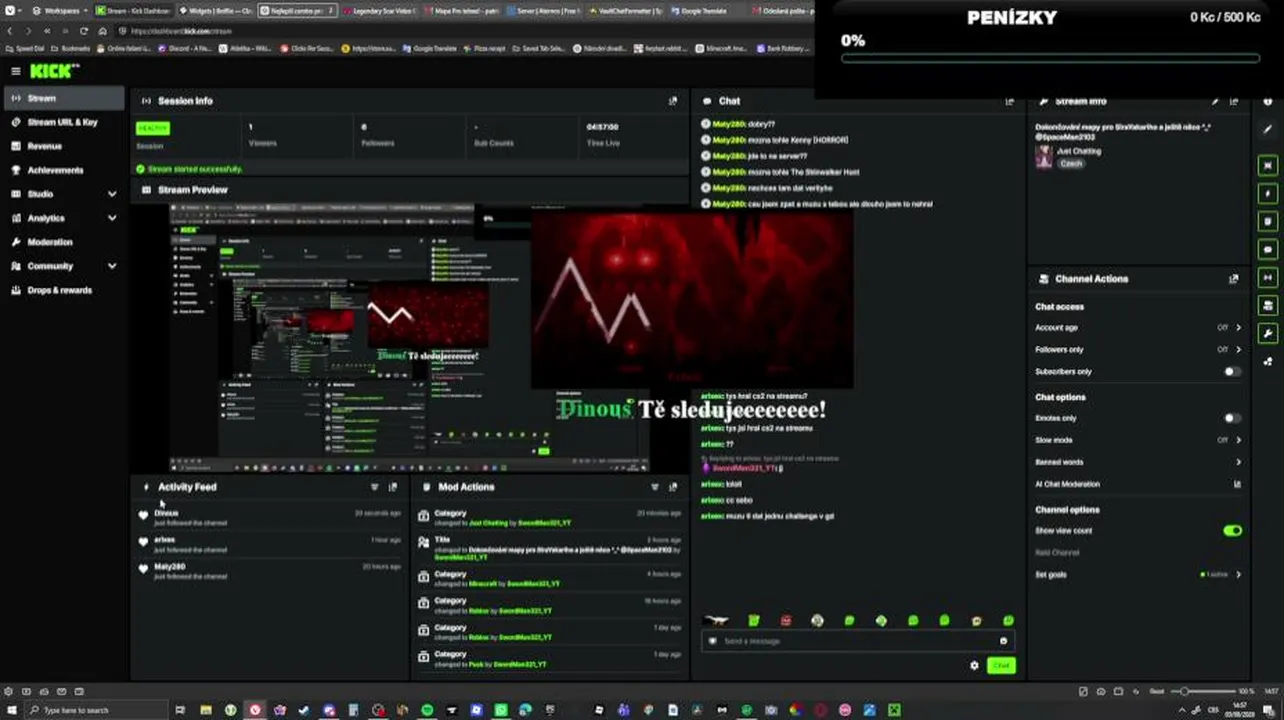Go back in browser history

(10, 31)
